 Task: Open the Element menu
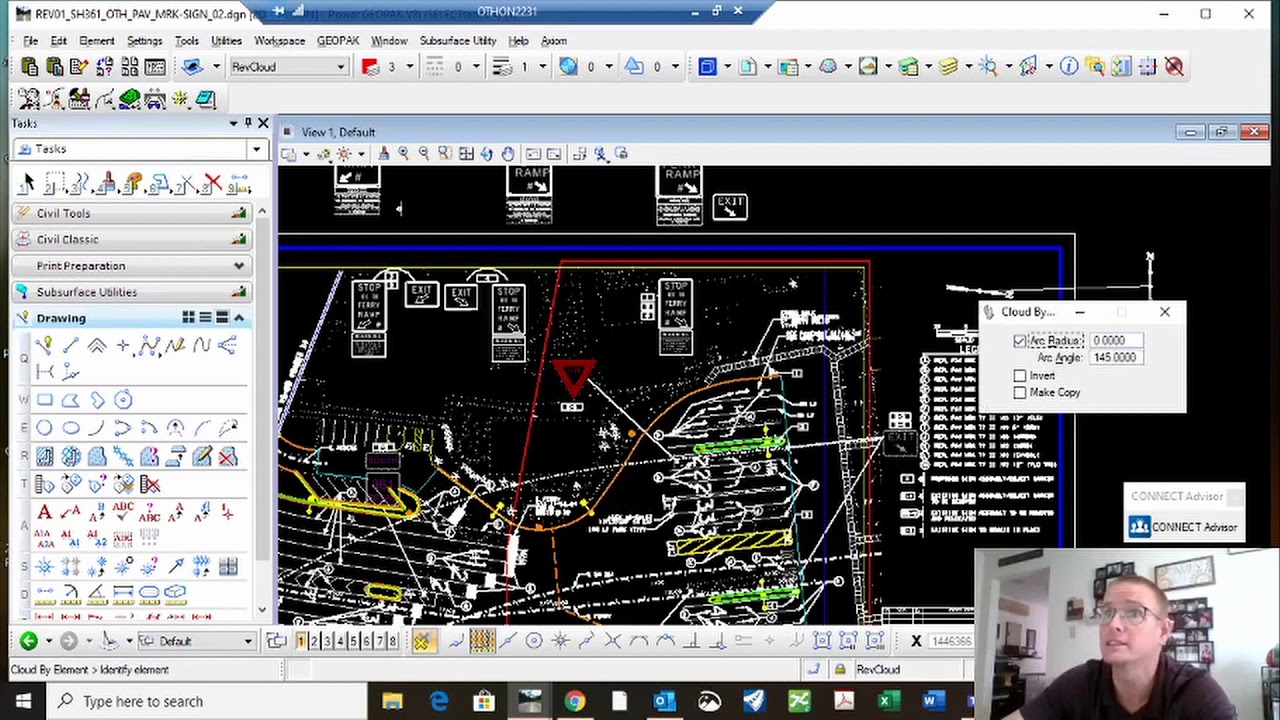coord(97,41)
